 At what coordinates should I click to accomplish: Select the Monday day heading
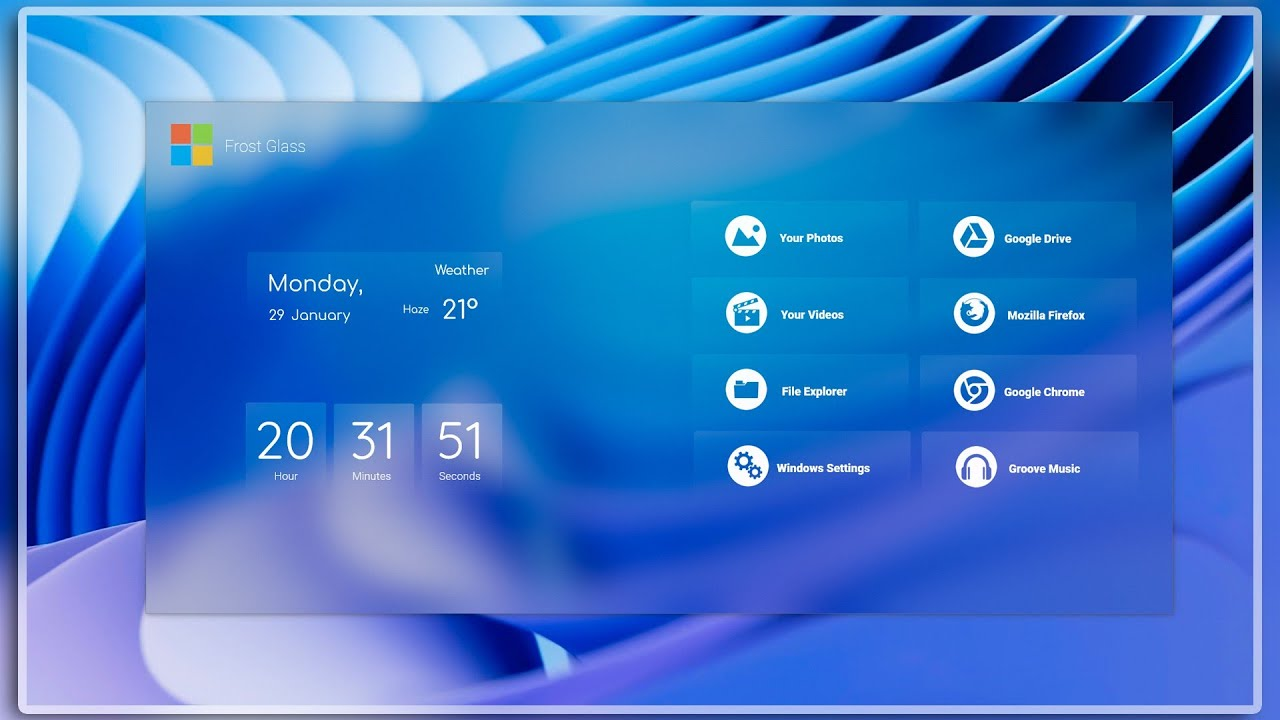coord(315,284)
